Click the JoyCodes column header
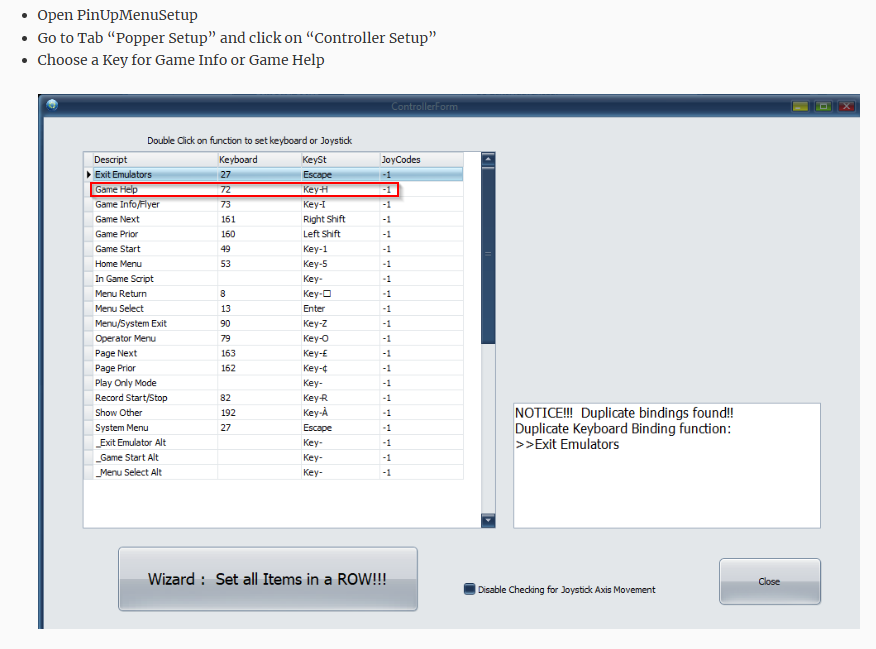This screenshot has width=876, height=649. click(x=422, y=160)
